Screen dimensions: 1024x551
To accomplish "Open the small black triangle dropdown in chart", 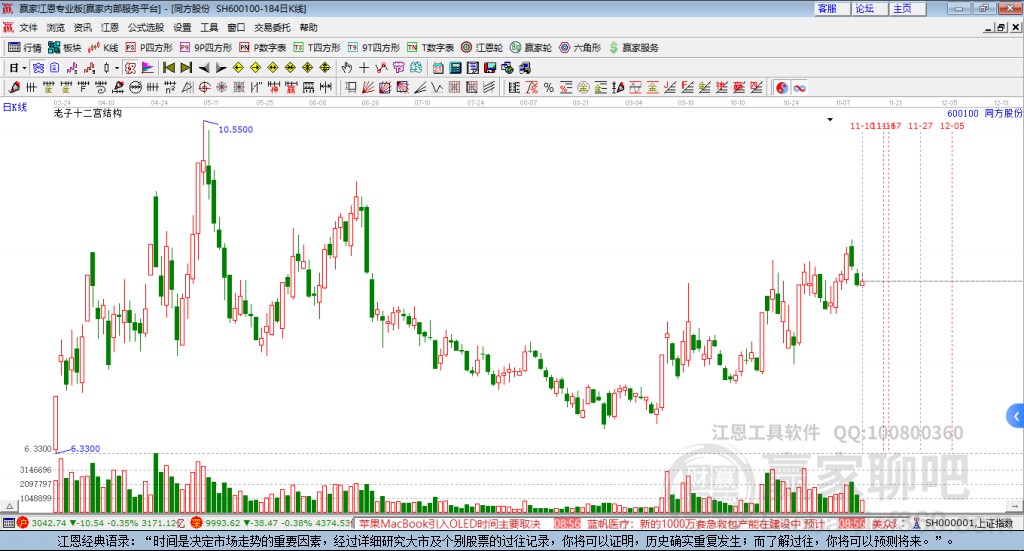I will [x=830, y=119].
